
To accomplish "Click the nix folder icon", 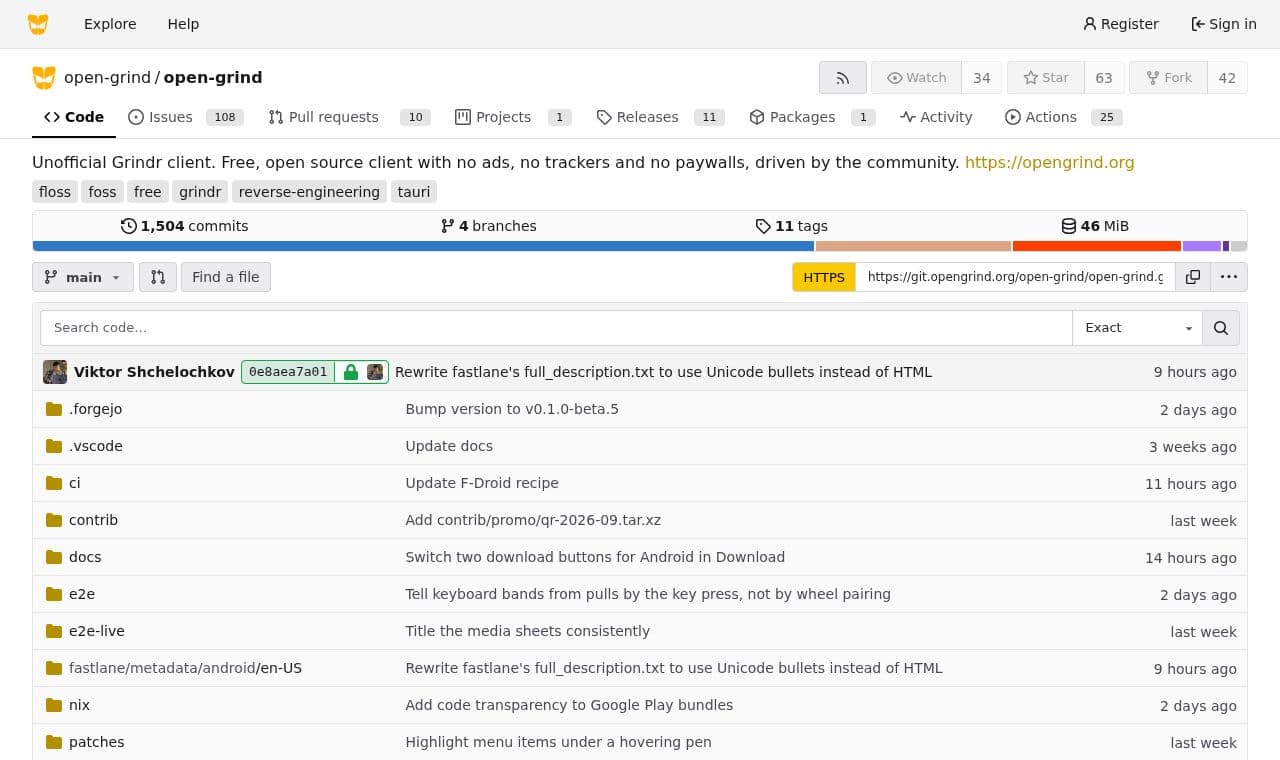I will (54, 705).
